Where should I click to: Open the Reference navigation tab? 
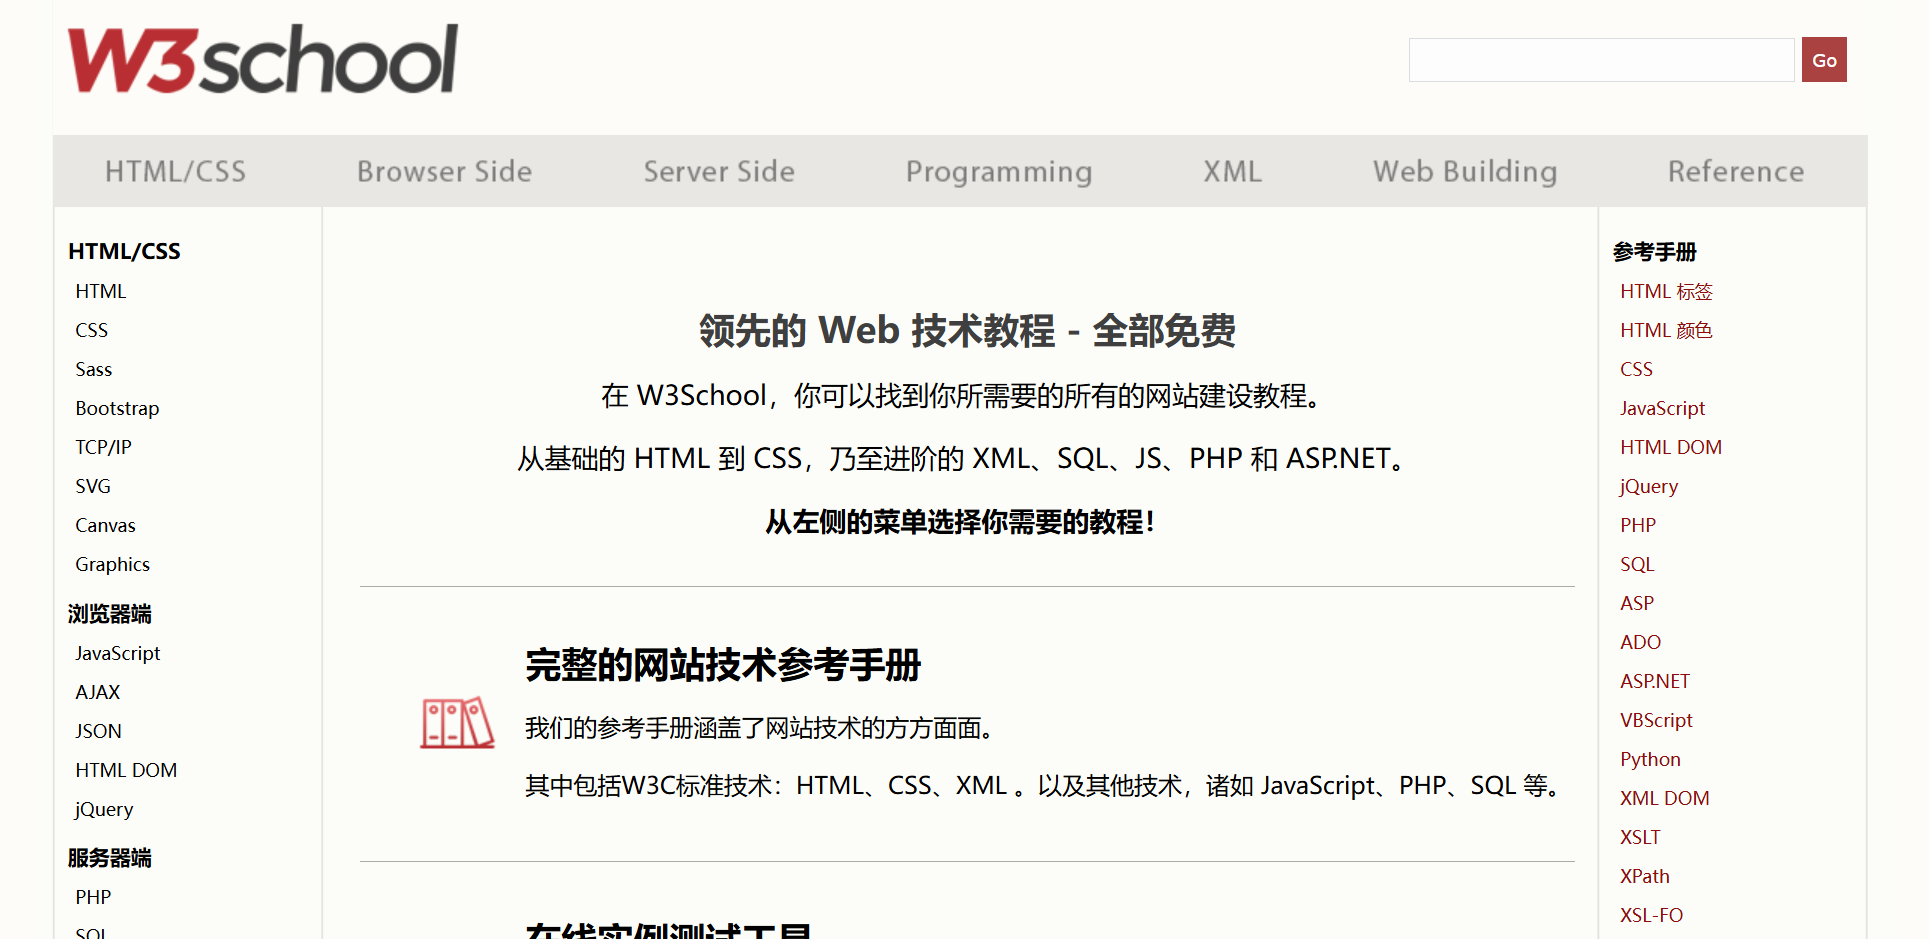[x=1736, y=171]
